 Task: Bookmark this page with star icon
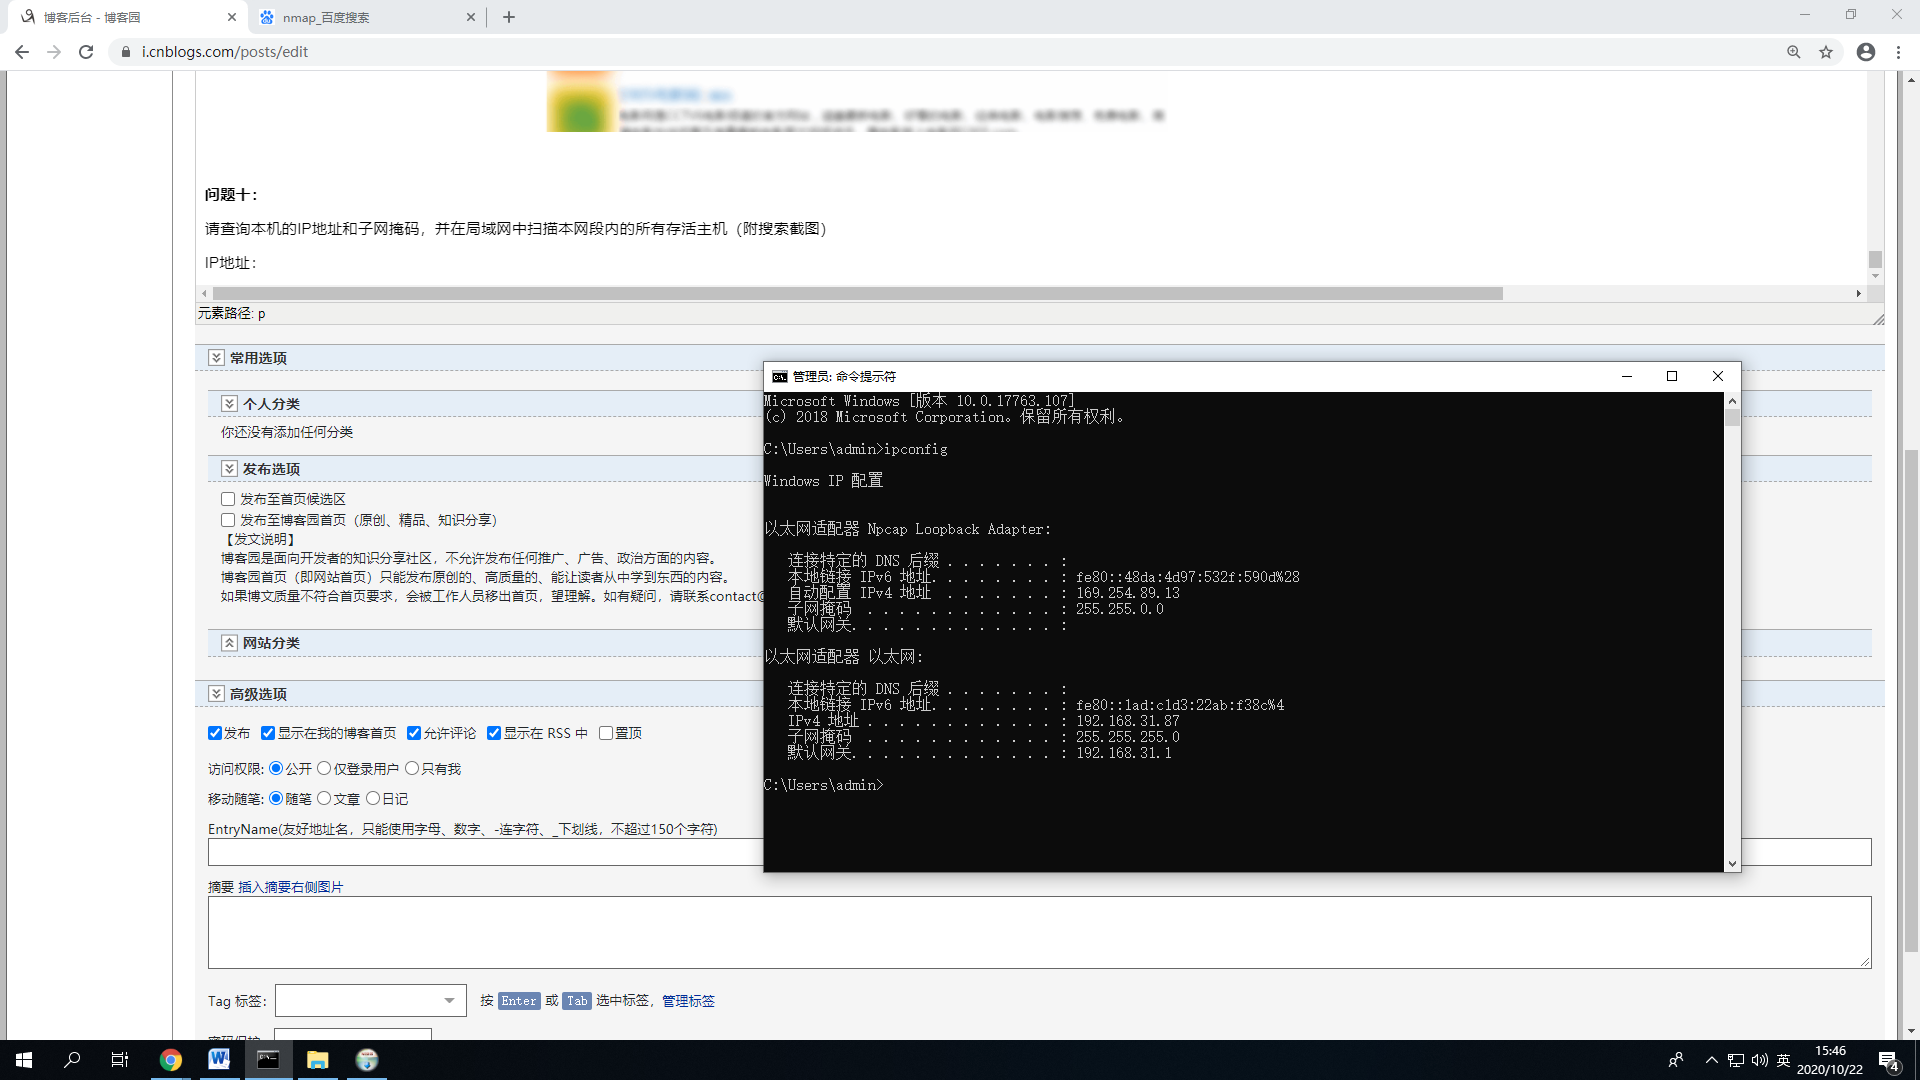[x=1826, y=52]
